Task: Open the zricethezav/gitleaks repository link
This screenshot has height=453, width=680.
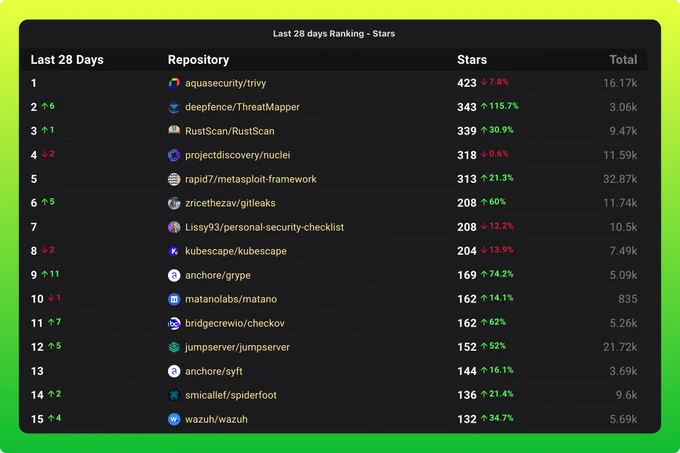Action: pyautogui.click(x=230, y=203)
